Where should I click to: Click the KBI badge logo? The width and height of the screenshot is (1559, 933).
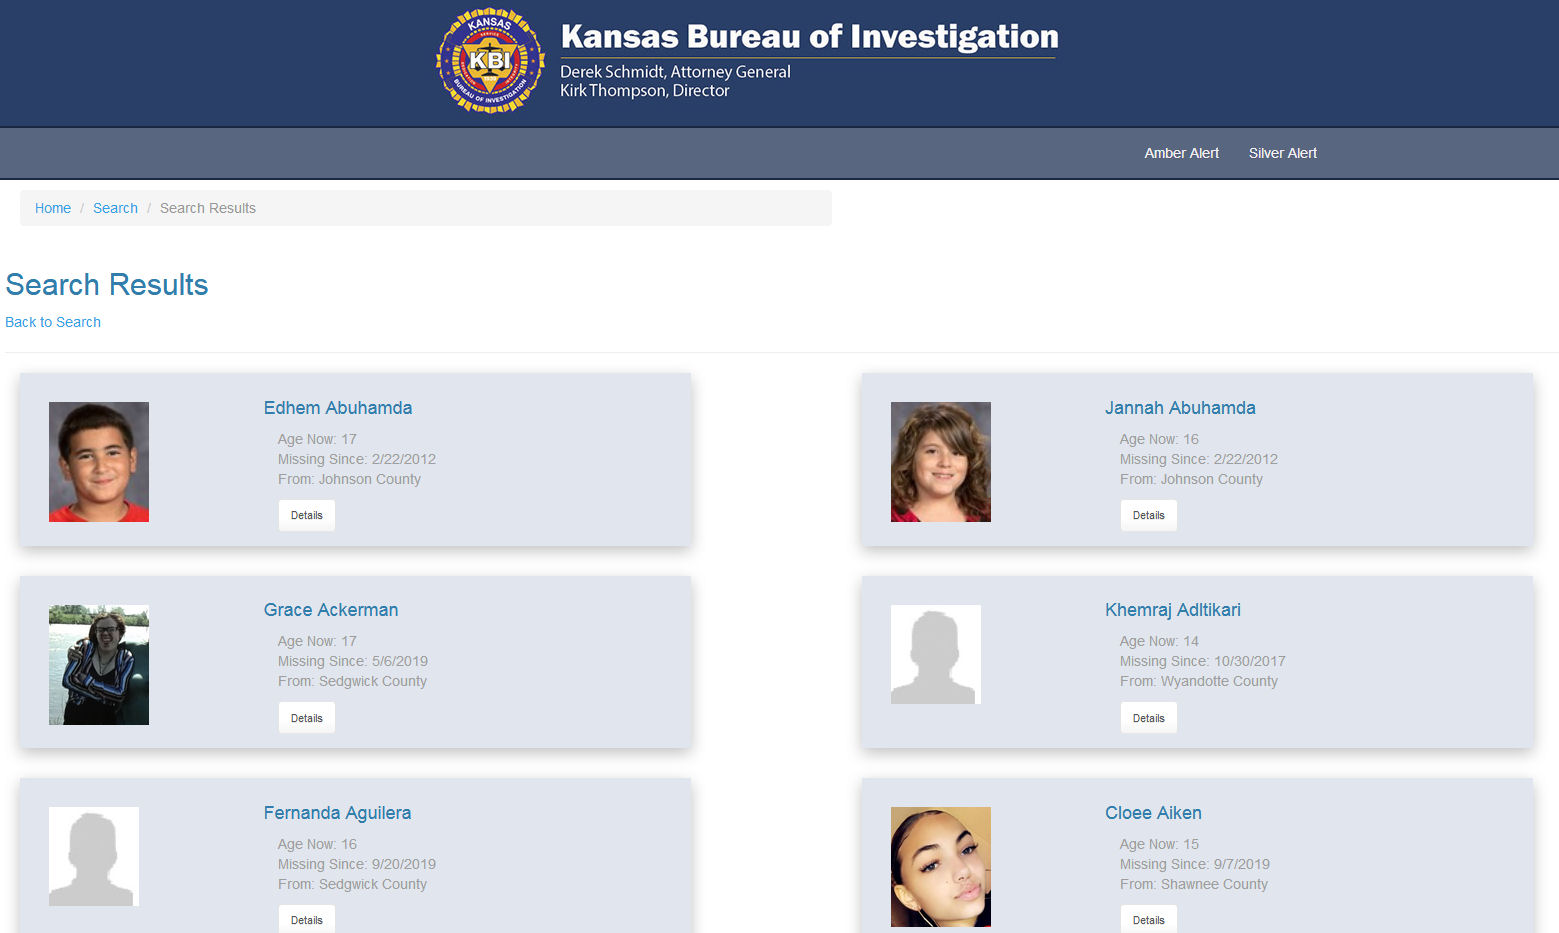pyautogui.click(x=490, y=61)
